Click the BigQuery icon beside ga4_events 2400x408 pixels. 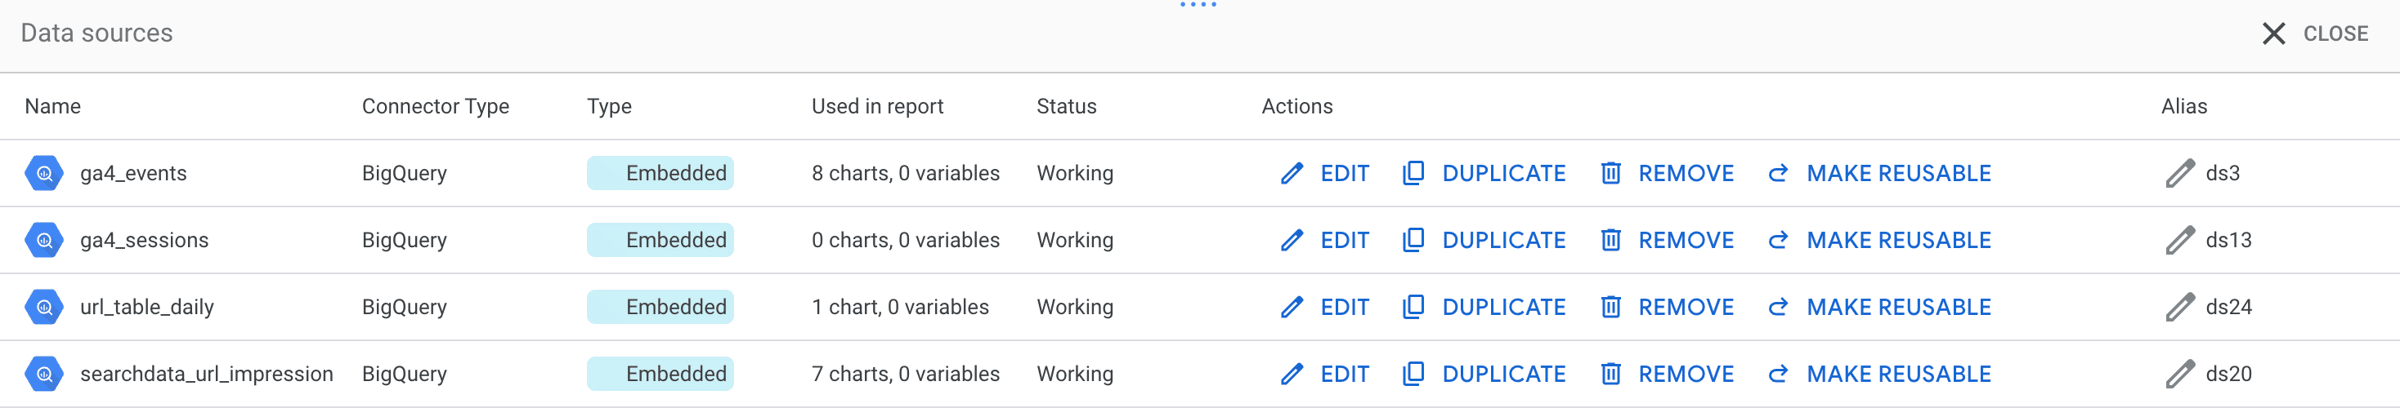[x=44, y=173]
